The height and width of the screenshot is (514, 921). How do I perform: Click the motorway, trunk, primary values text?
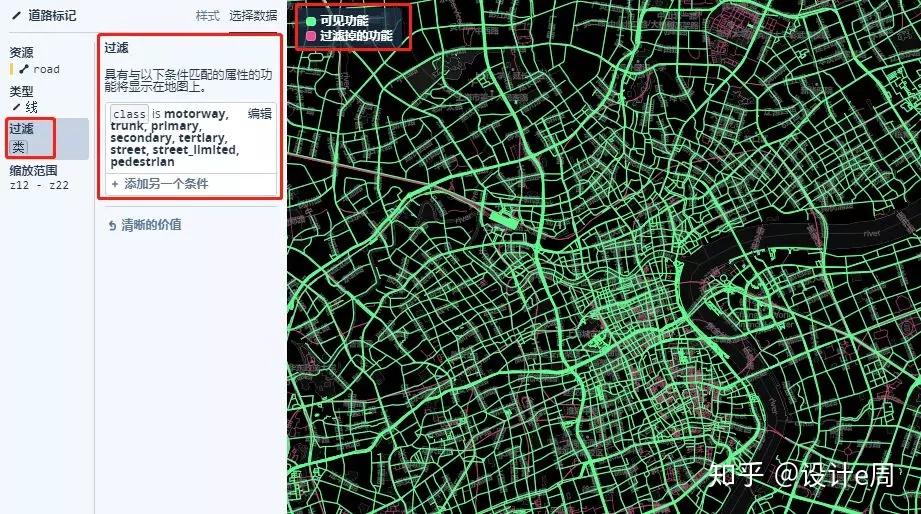170,120
